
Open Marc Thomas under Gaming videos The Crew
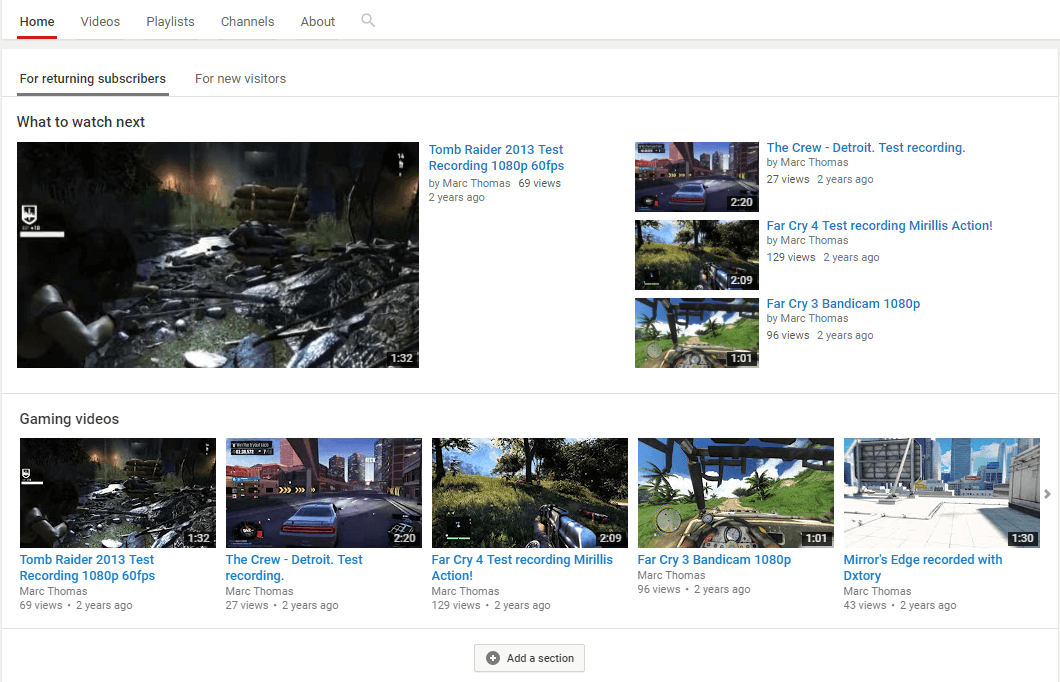click(260, 591)
